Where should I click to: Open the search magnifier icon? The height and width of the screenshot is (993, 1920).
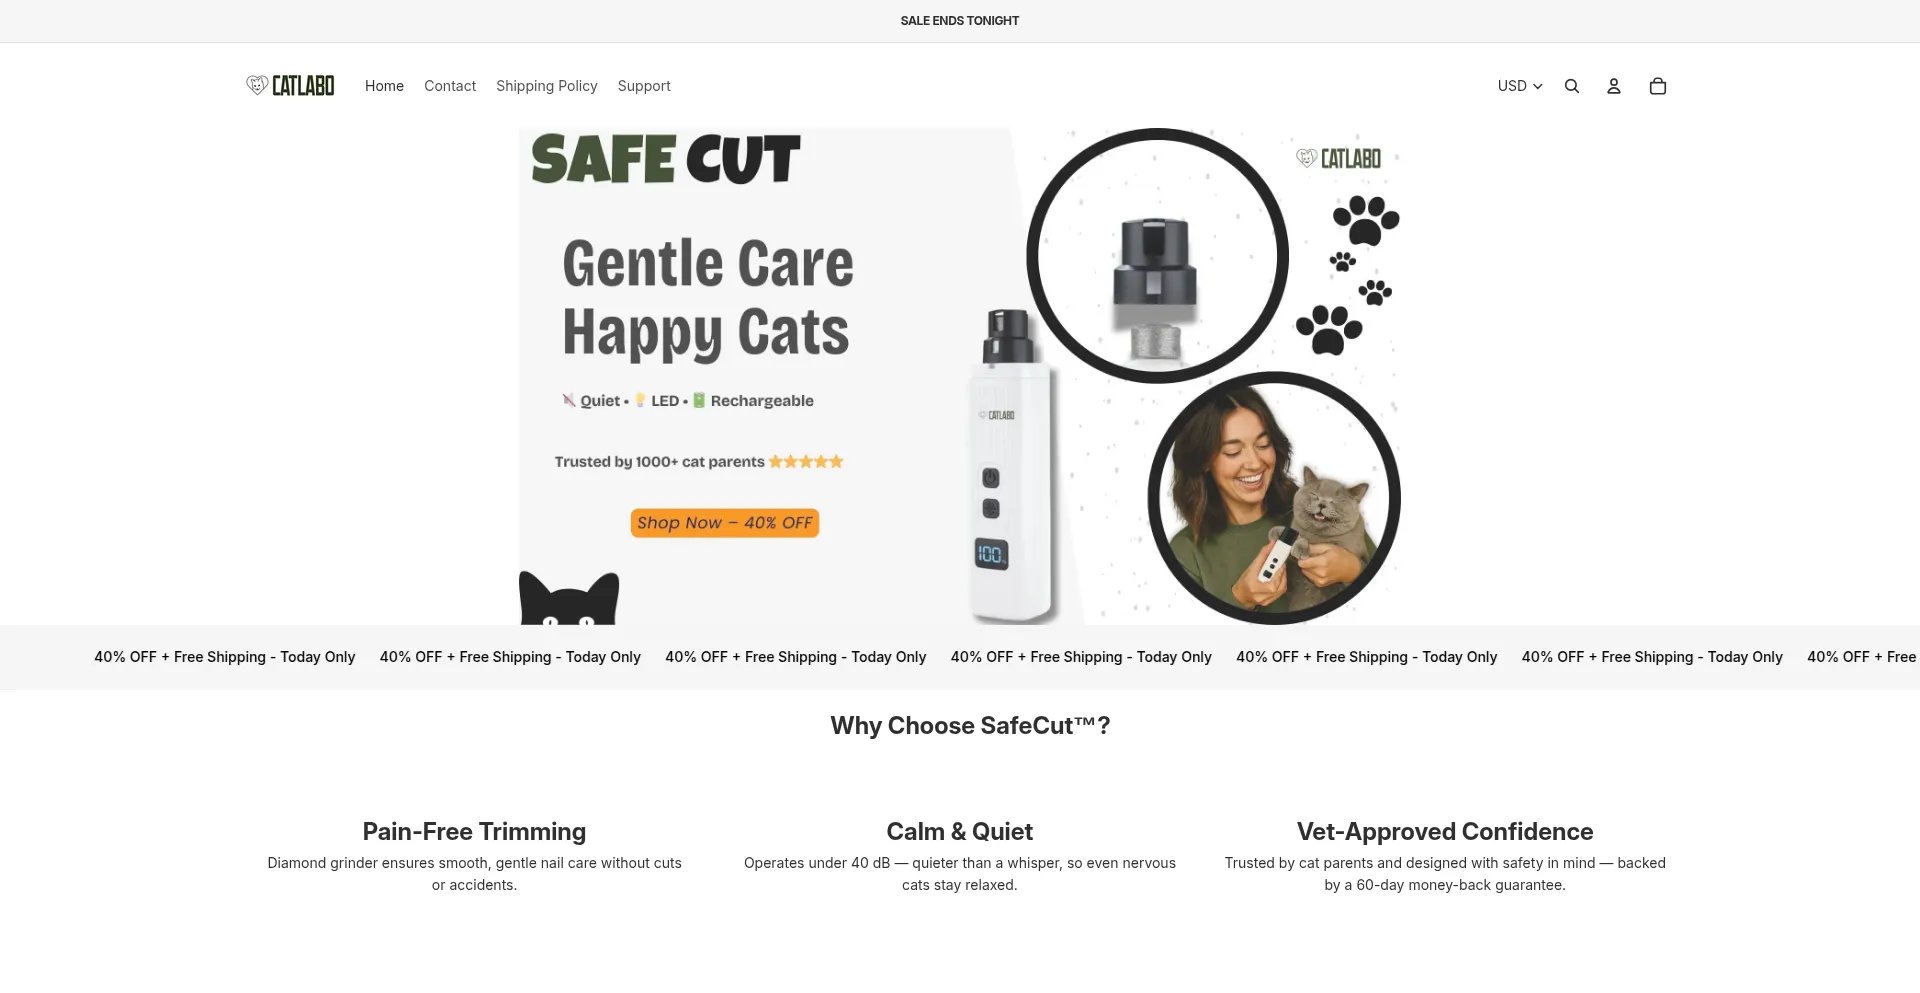coord(1572,86)
